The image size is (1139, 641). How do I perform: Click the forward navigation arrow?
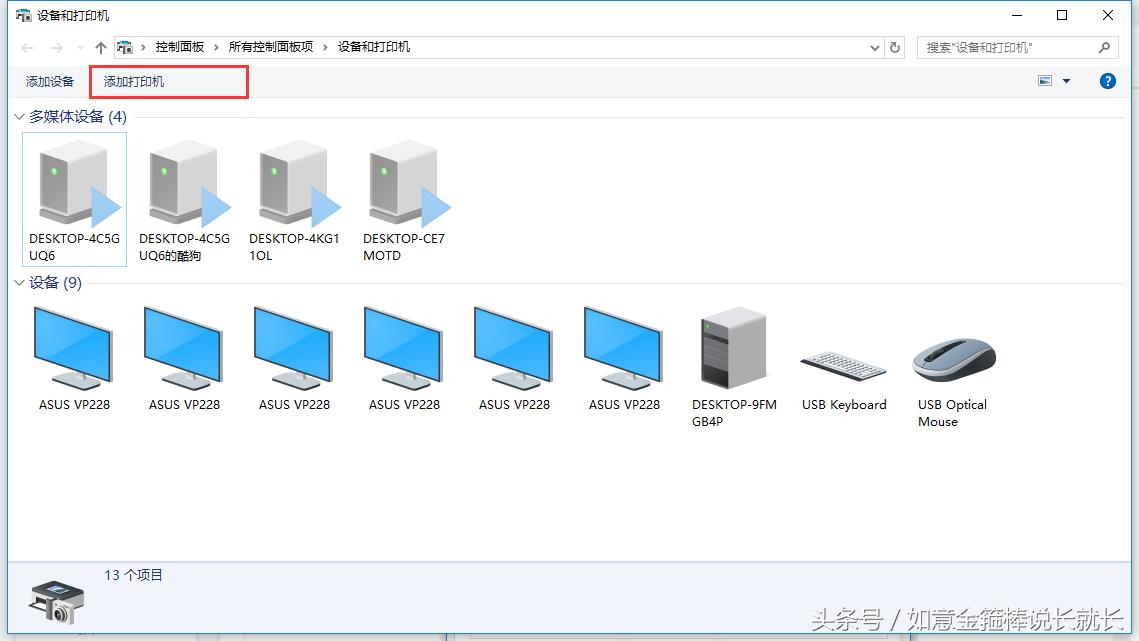57,48
